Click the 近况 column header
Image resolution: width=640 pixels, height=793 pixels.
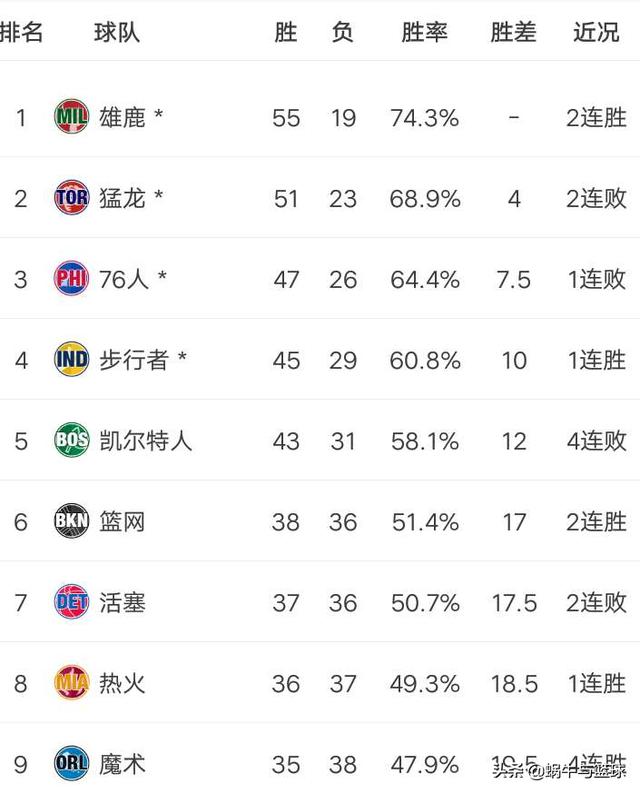pos(596,33)
